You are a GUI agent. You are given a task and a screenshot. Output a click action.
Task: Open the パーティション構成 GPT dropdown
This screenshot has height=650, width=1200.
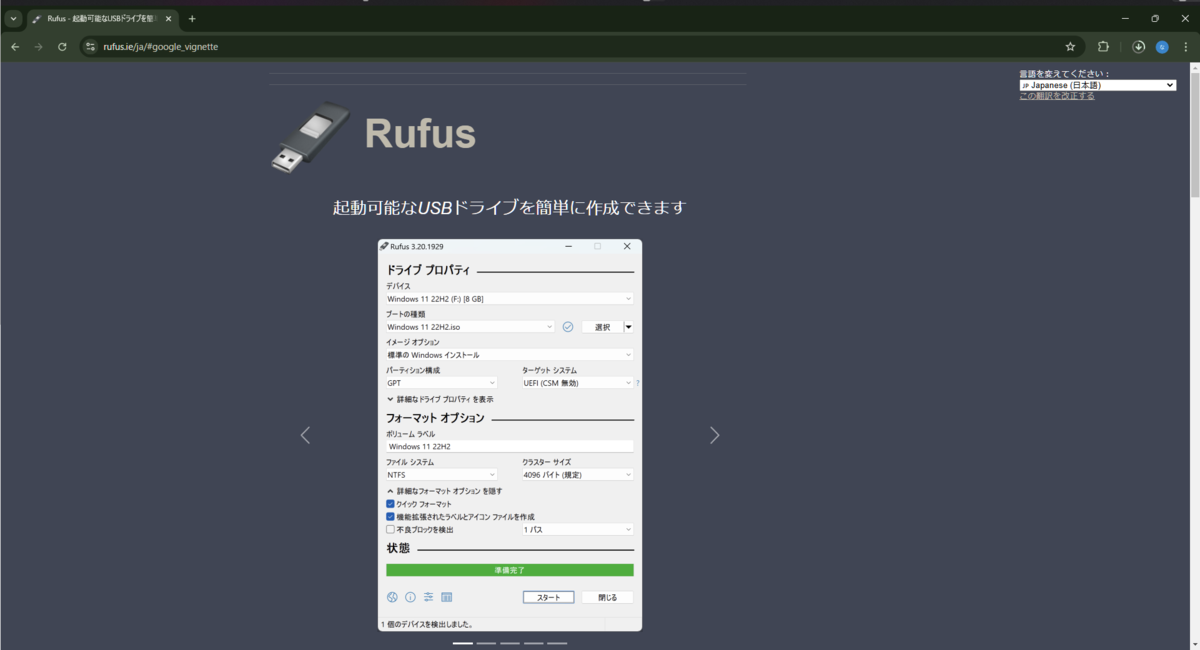pos(442,383)
